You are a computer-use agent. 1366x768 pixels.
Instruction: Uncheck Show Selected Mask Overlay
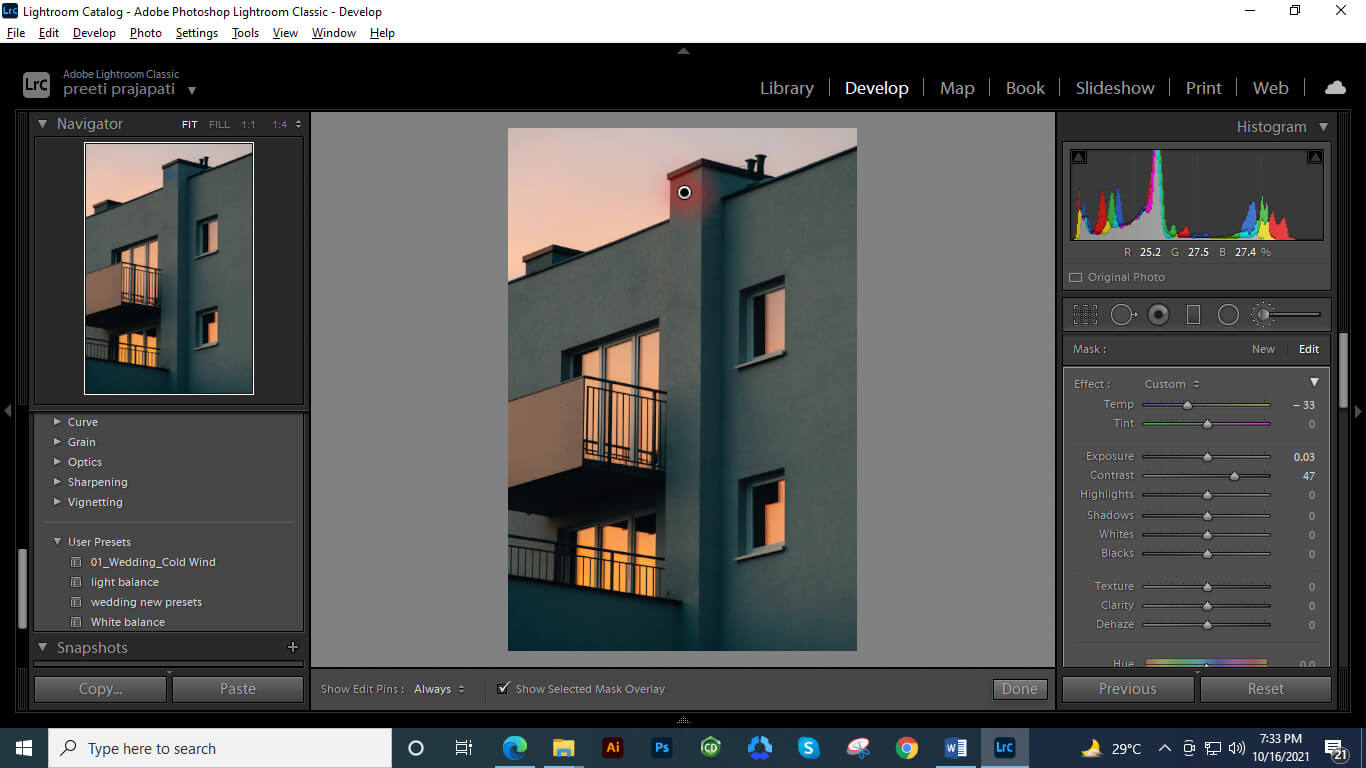pos(503,688)
